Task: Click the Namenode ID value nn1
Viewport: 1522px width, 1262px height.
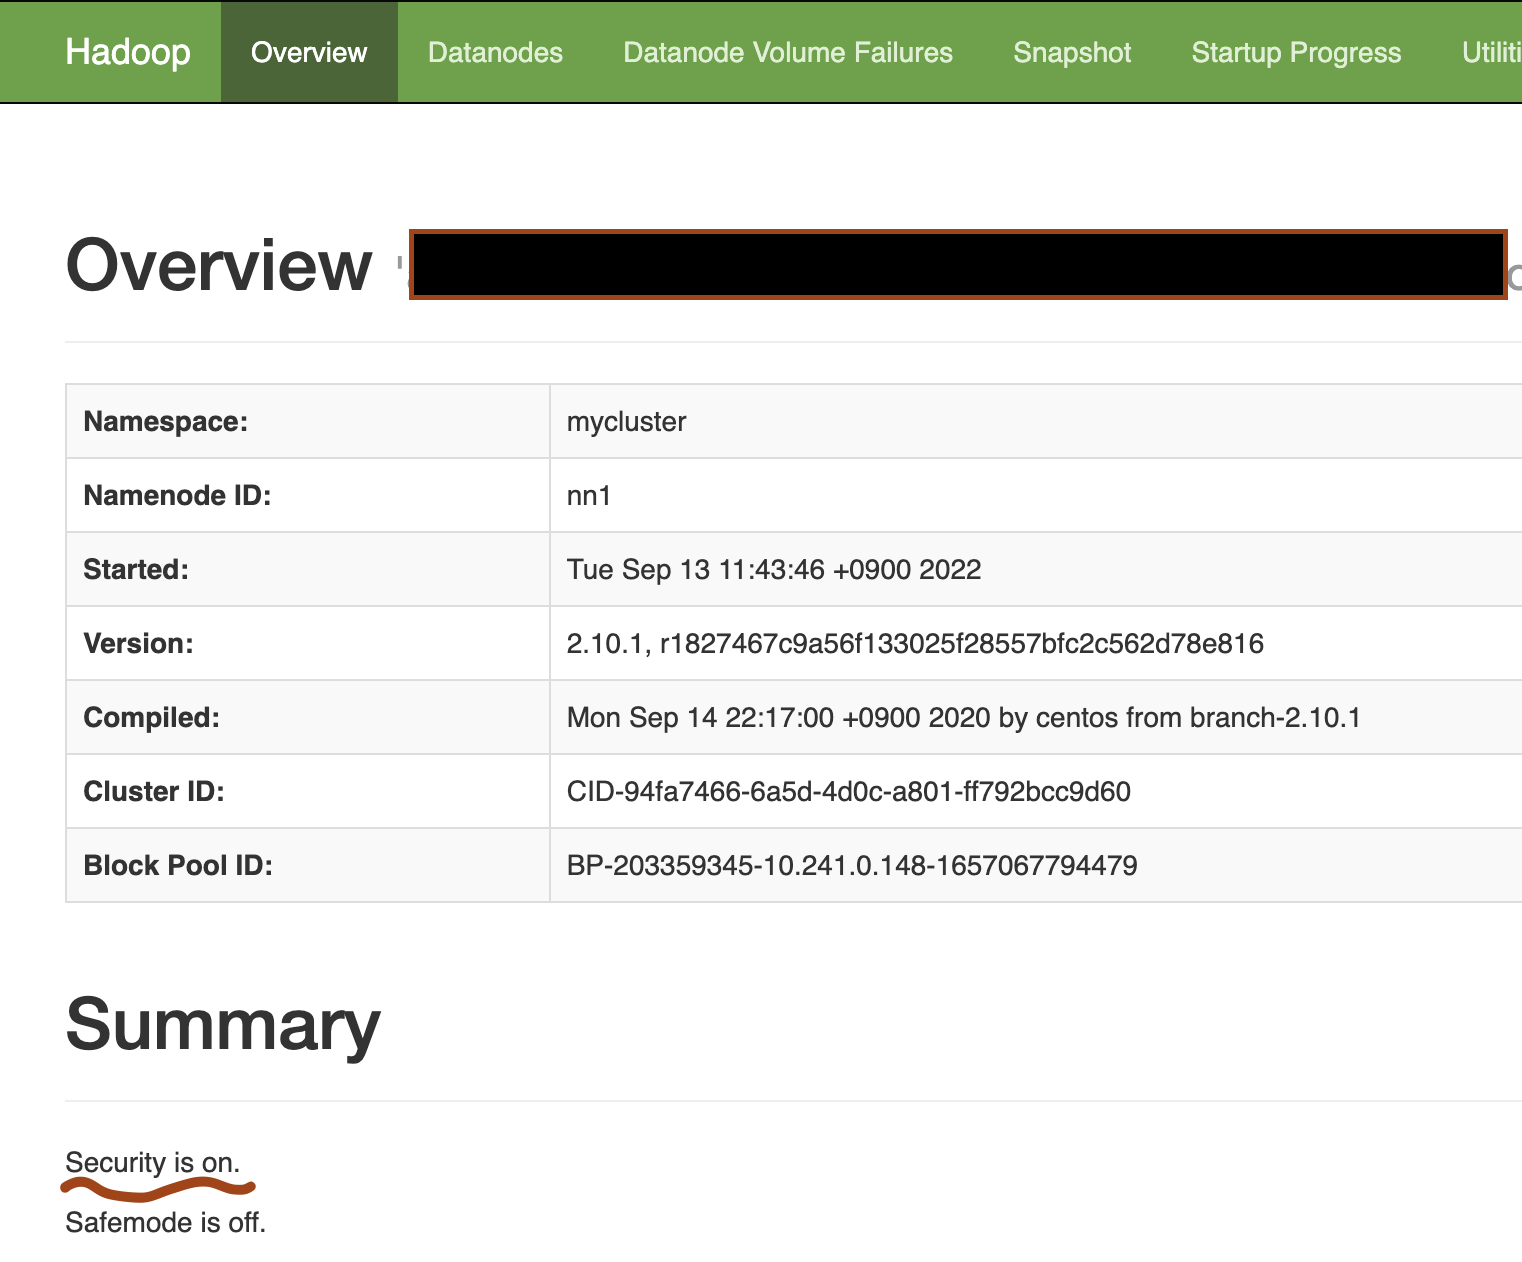Action: click(584, 495)
